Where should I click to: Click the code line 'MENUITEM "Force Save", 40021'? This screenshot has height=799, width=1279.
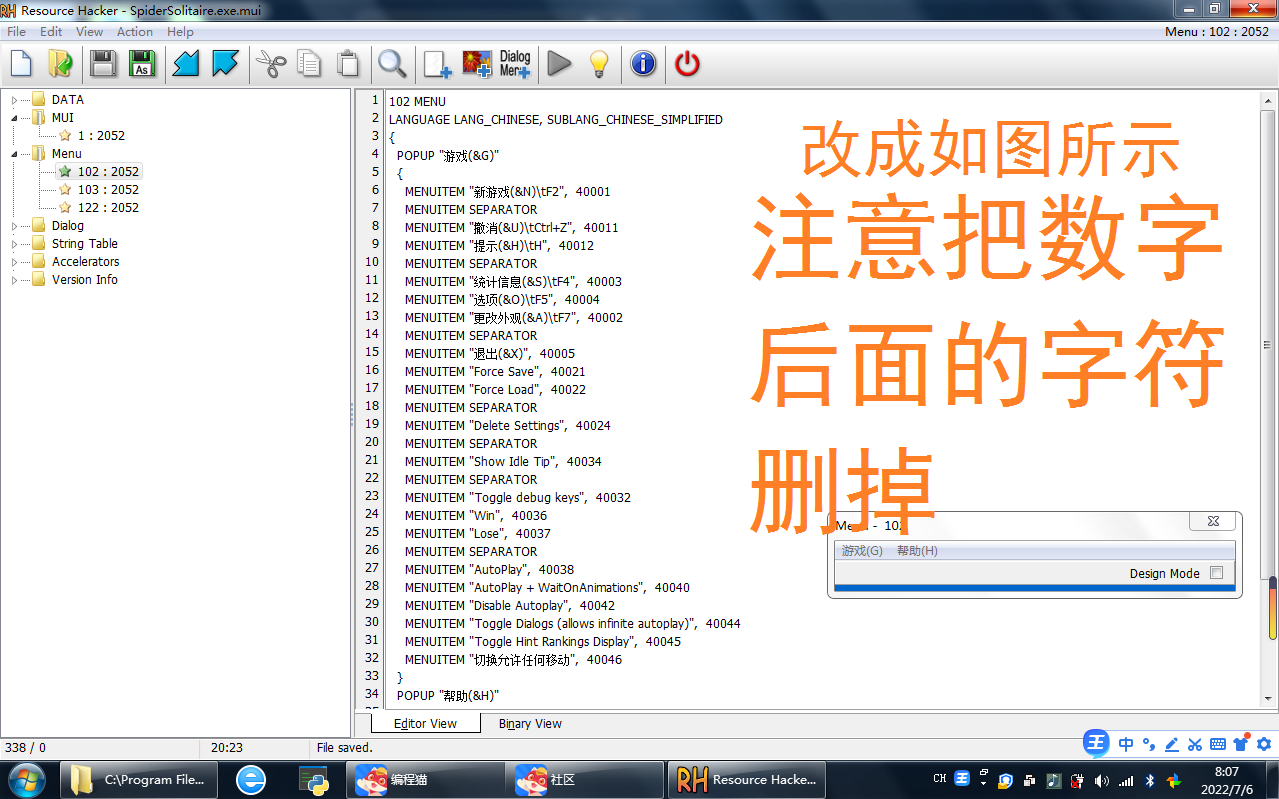click(x=495, y=371)
